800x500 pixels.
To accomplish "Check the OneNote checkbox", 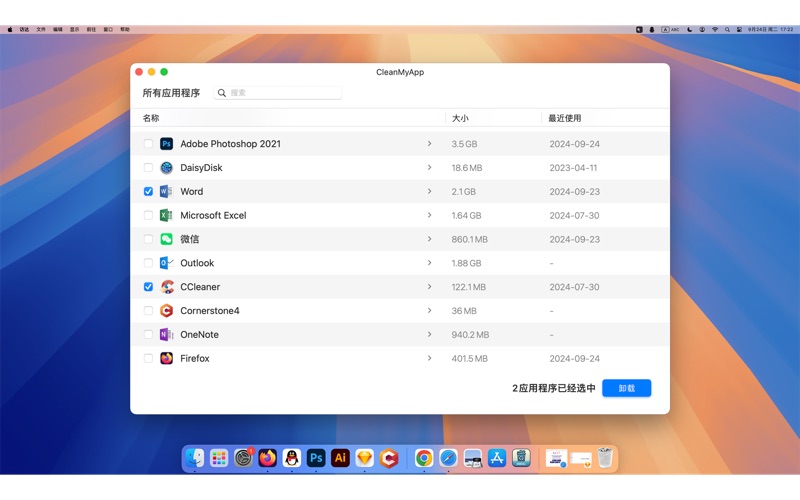I will tap(148, 334).
